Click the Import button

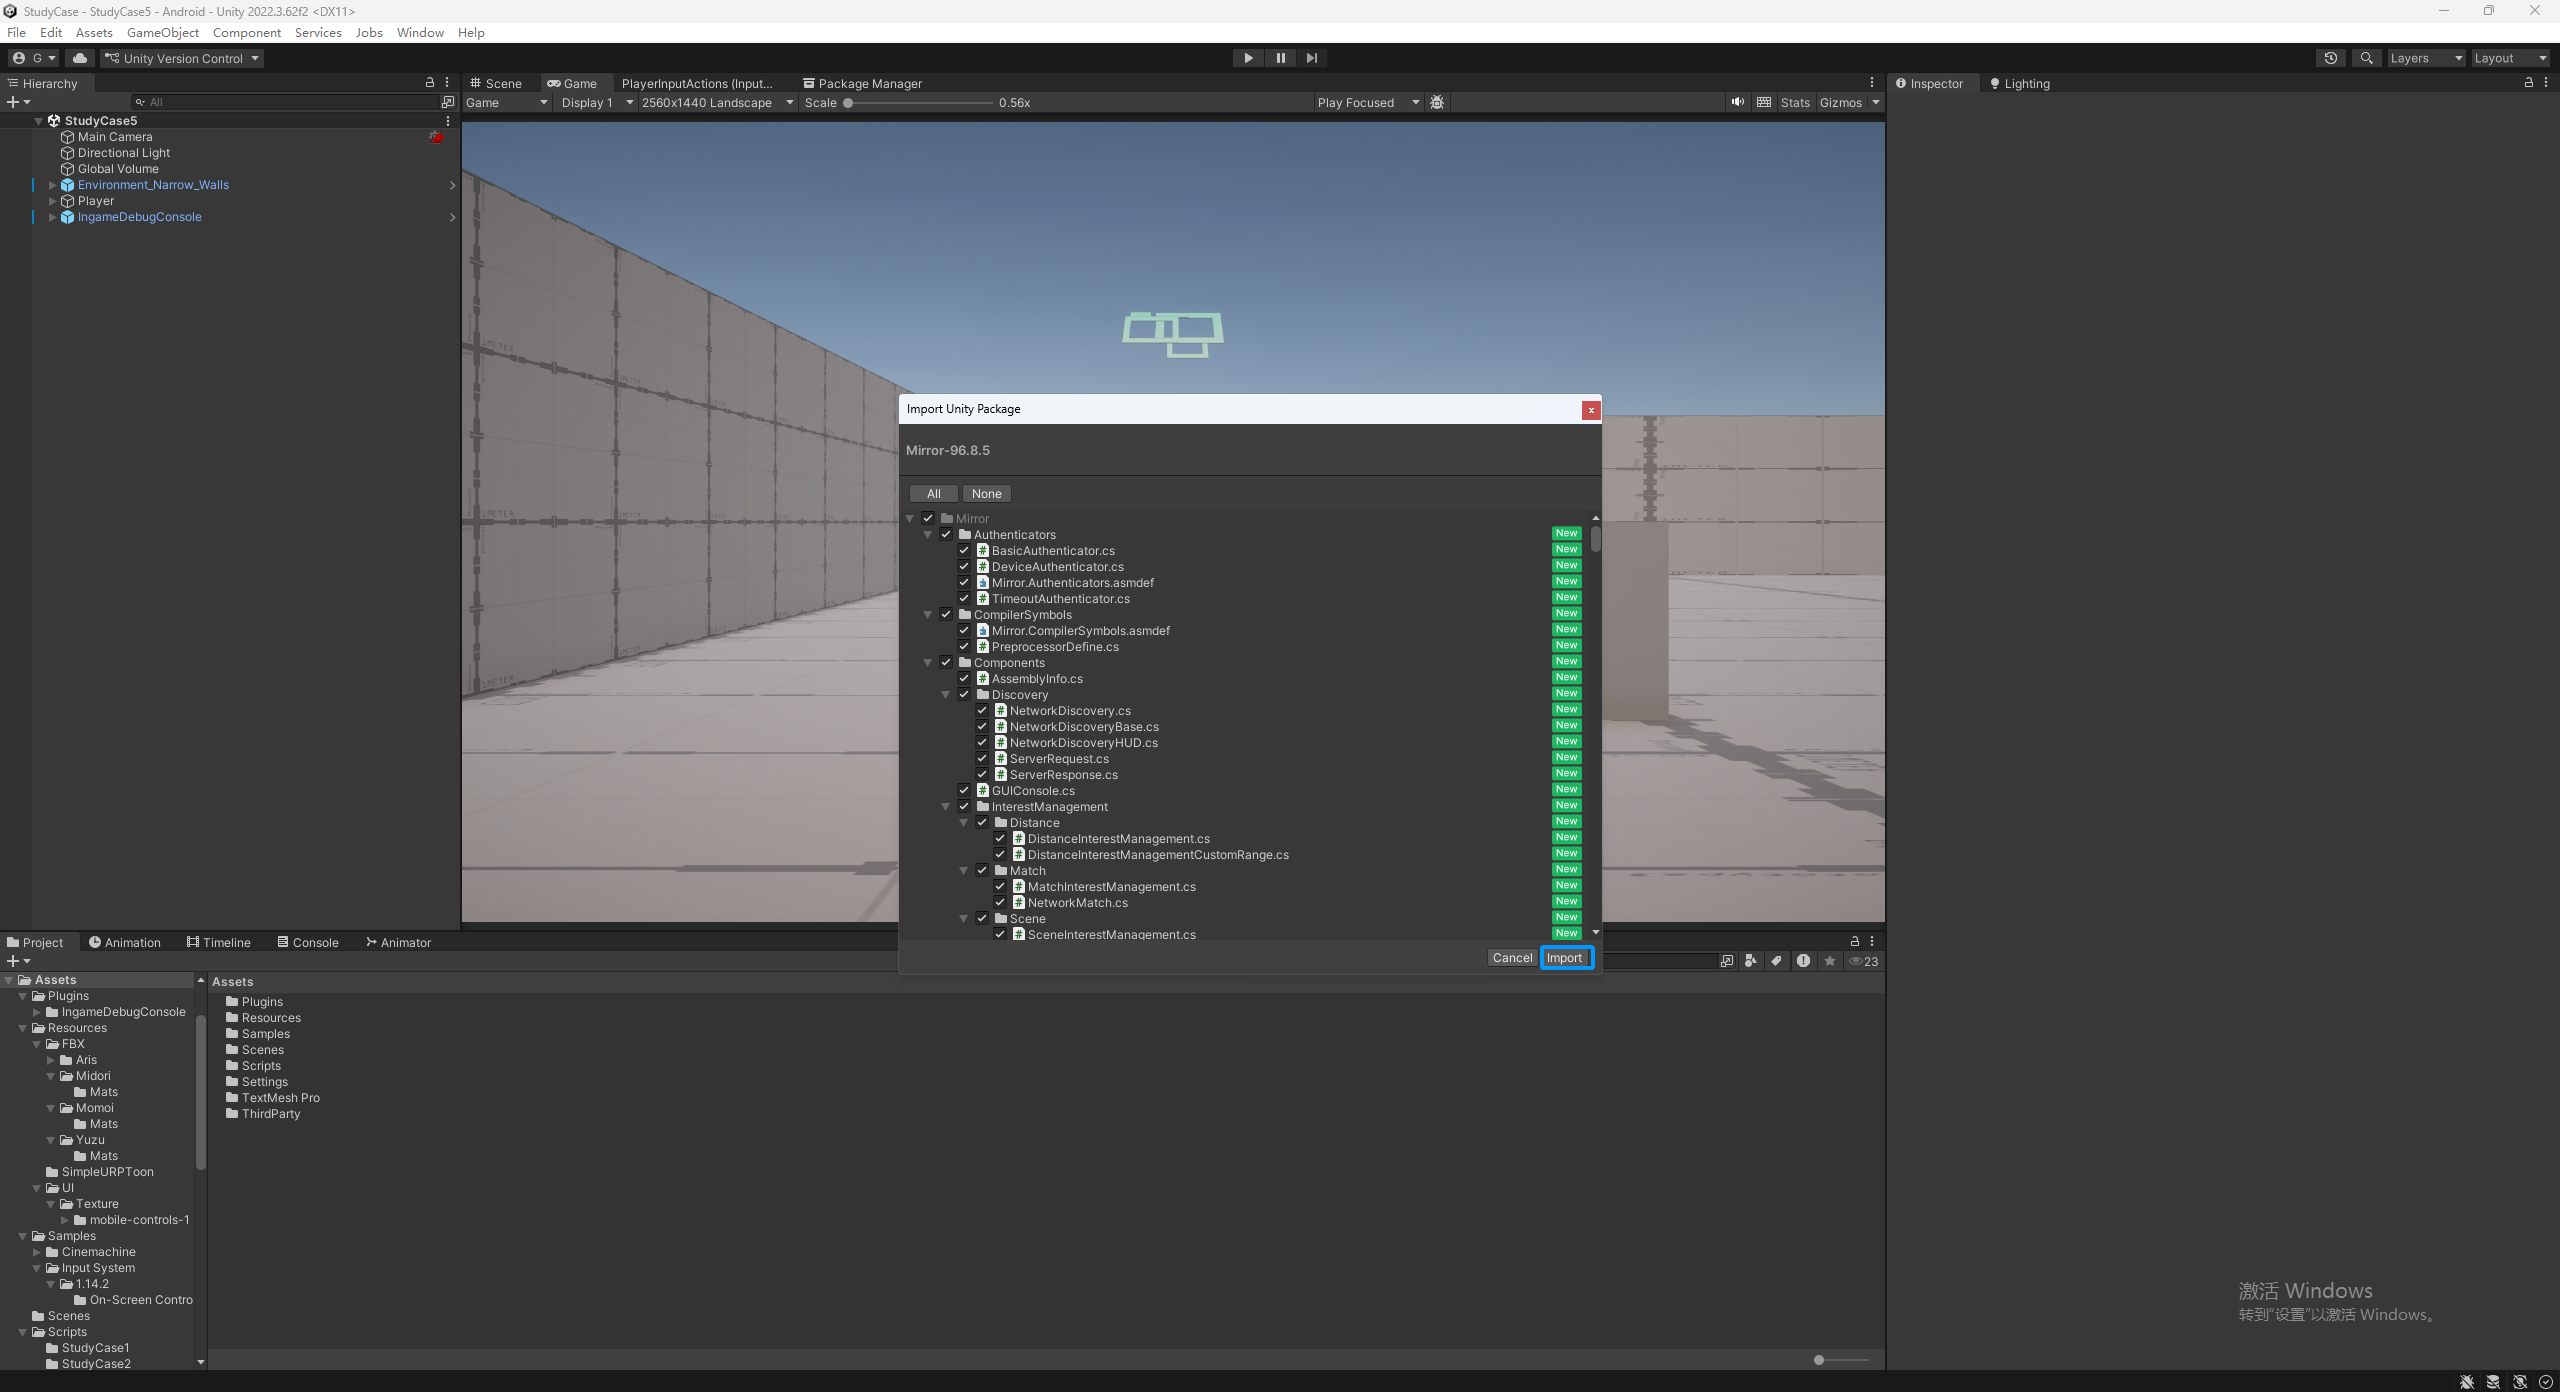point(1565,958)
